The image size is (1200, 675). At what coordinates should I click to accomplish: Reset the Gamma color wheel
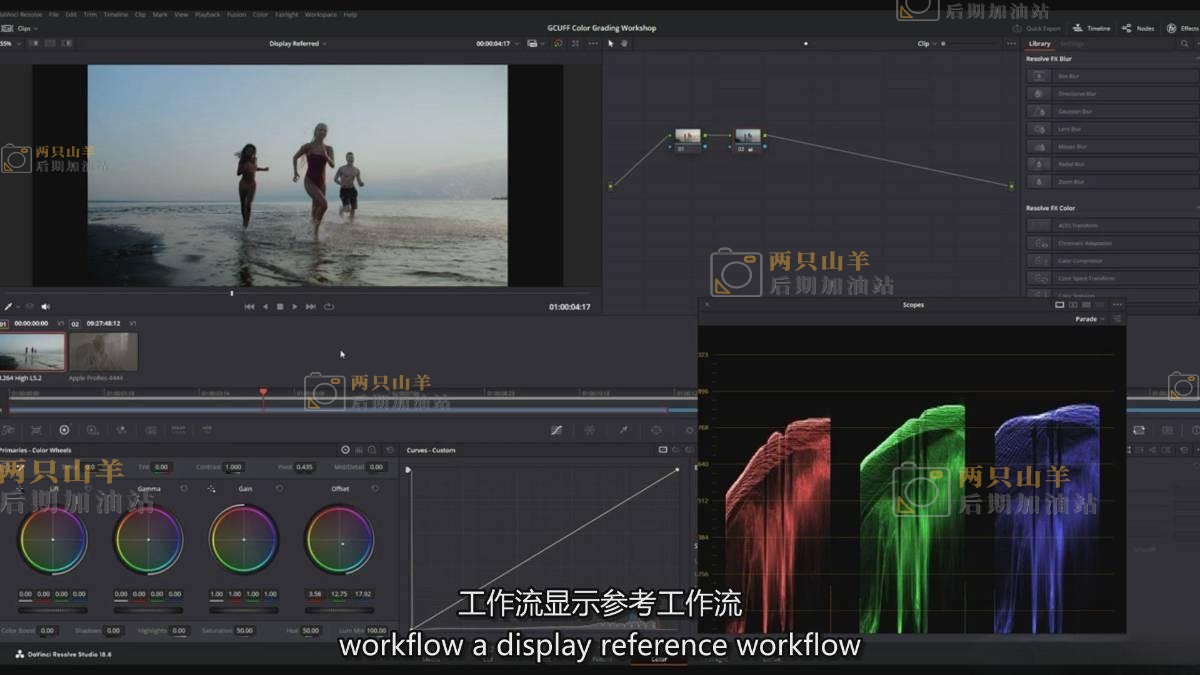184,489
